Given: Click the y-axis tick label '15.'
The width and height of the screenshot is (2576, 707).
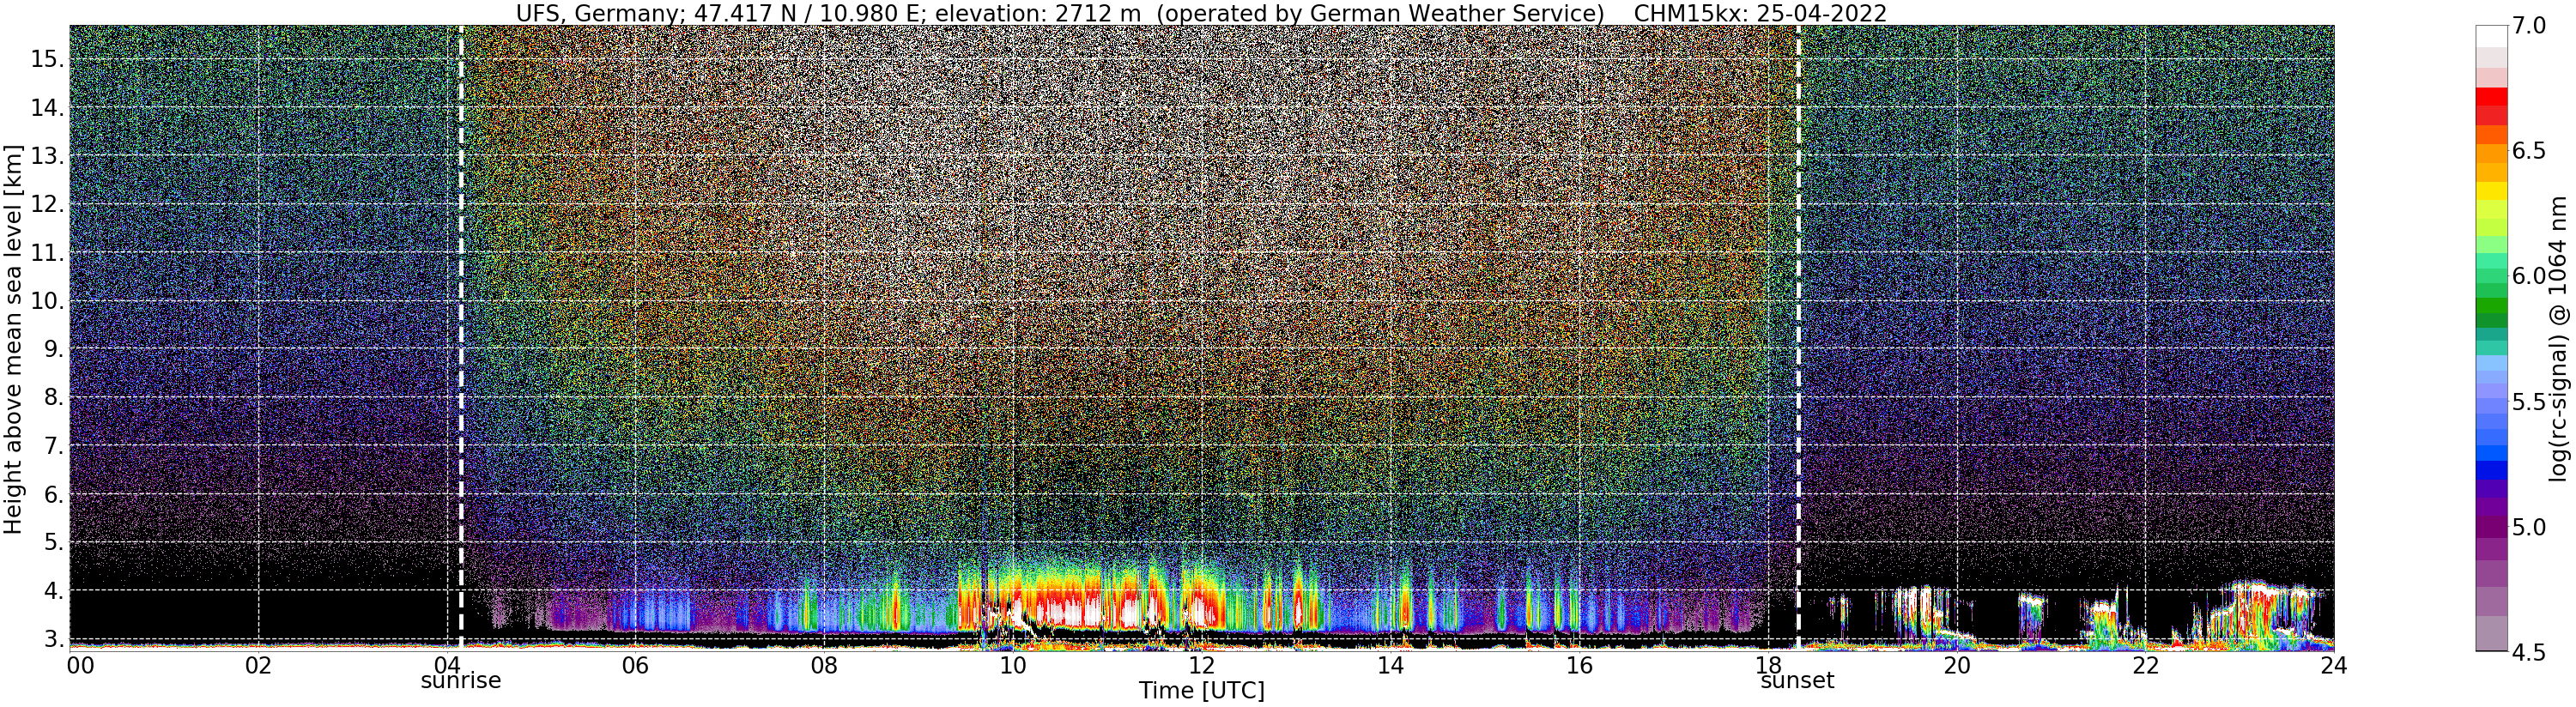Looking at the screenshot, I should (46, 59).
